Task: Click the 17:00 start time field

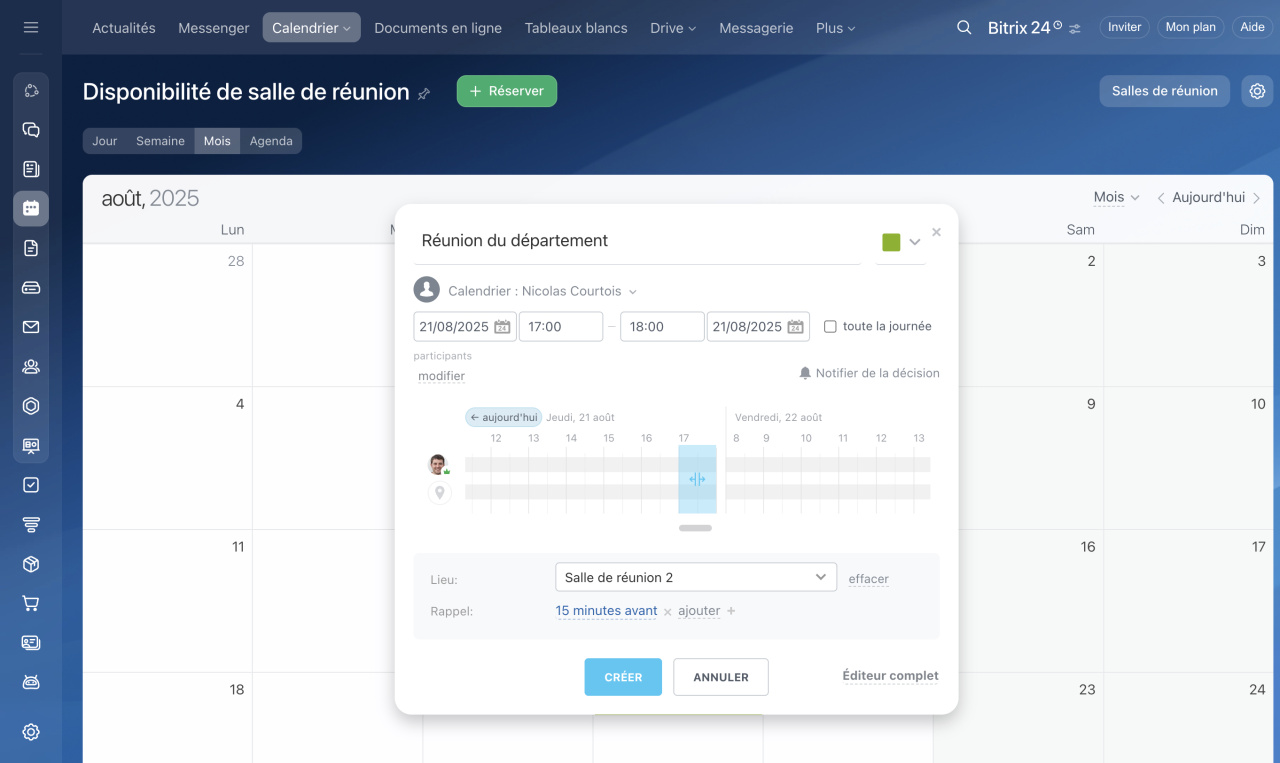Action: click(x=561, y=327)
